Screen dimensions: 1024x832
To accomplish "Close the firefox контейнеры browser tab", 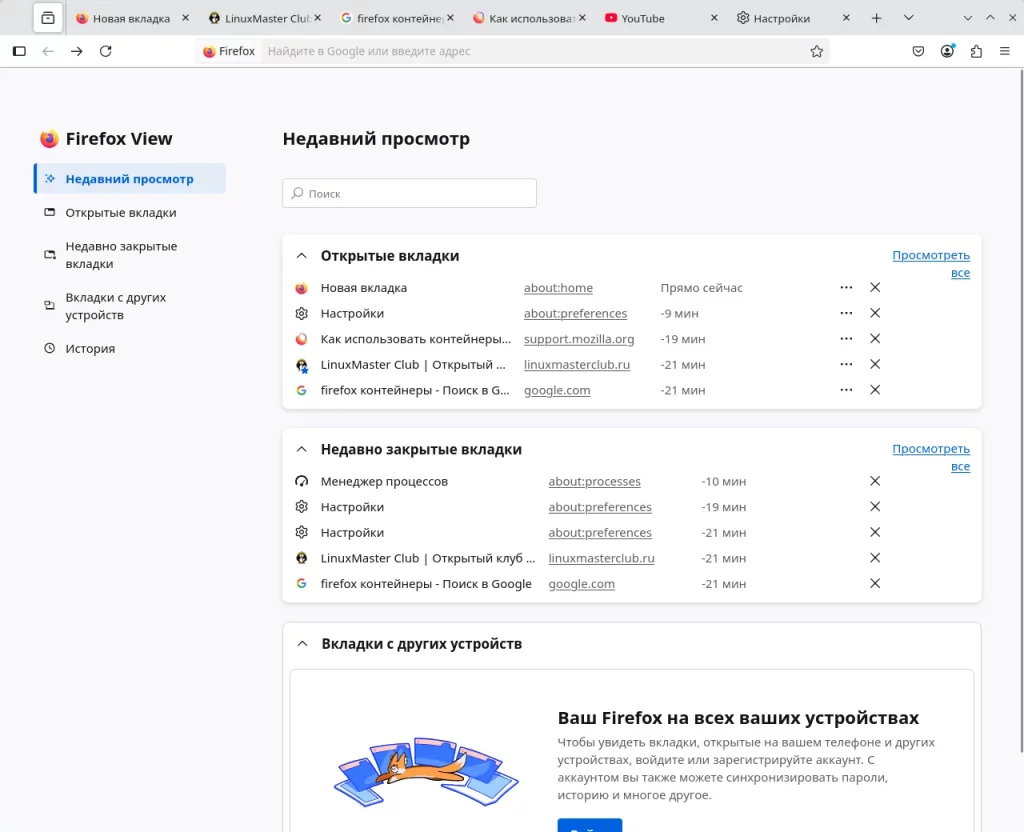I will (450, 18).
